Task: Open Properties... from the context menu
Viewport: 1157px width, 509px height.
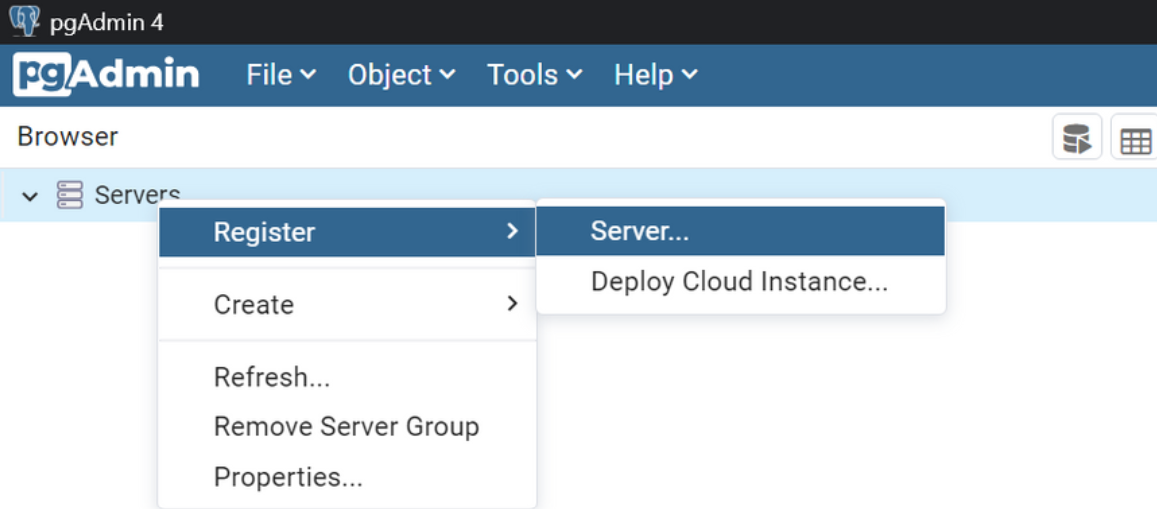Action: coord(348,477)
